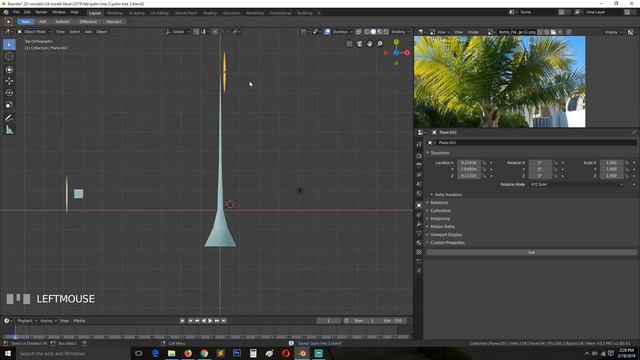
Task: Open the Object properties tab icon
Action: [419, 205]
